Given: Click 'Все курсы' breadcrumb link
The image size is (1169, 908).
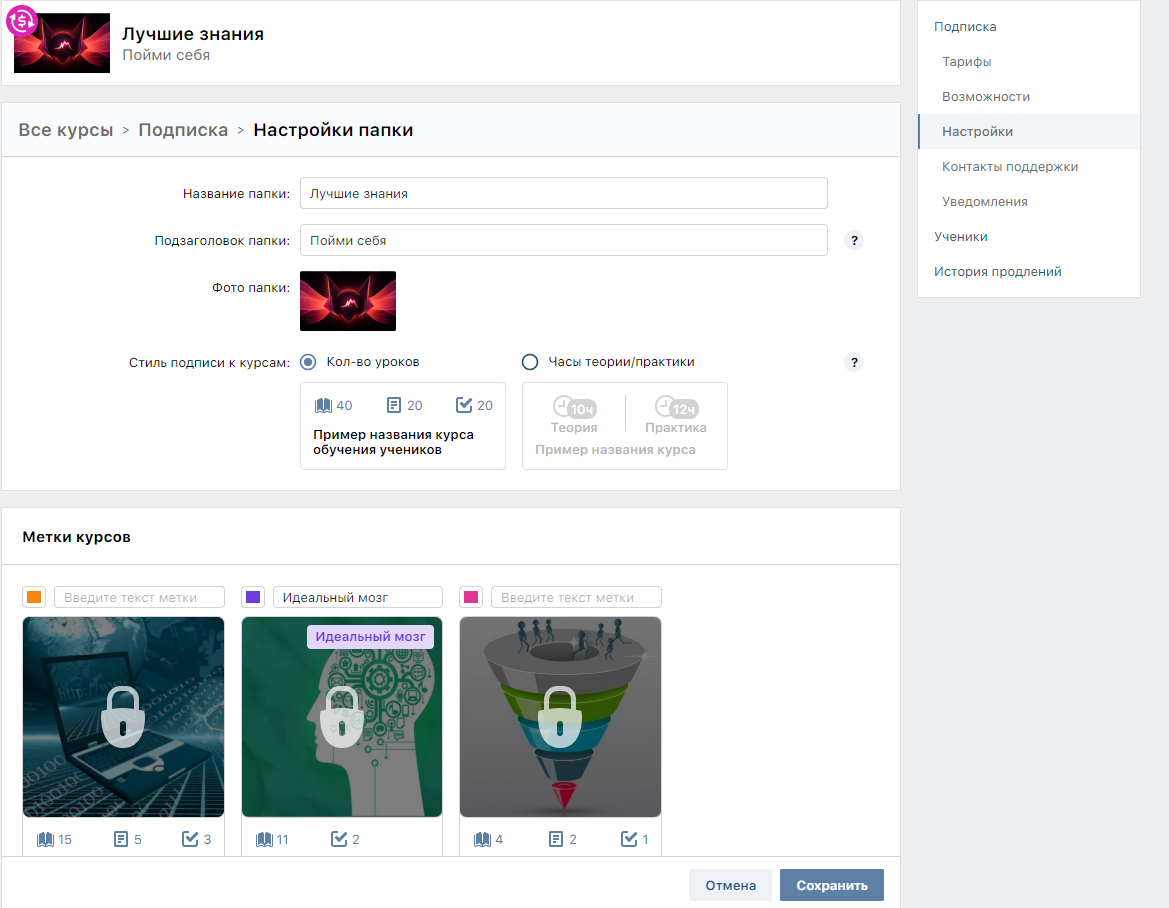Looking at the screenshot, I should pyautogui.click(x=66, y=130).
